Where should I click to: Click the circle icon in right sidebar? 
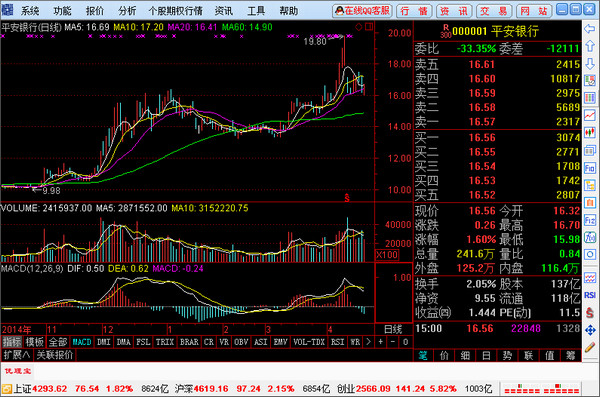(x=590, y=255)
